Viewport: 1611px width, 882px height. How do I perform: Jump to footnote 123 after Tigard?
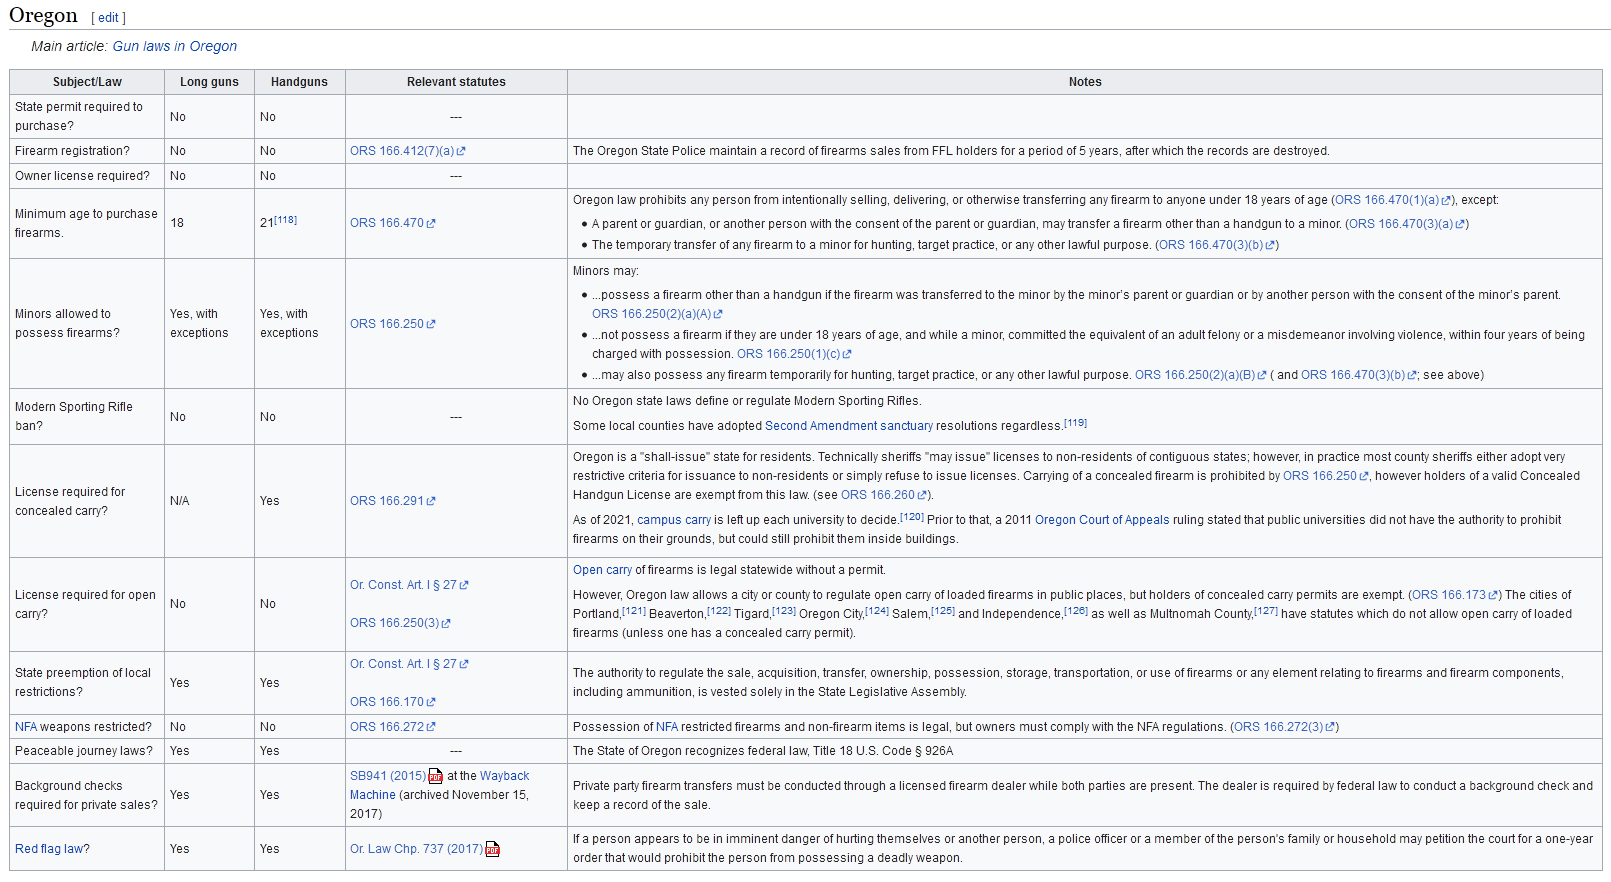point(784,611)
